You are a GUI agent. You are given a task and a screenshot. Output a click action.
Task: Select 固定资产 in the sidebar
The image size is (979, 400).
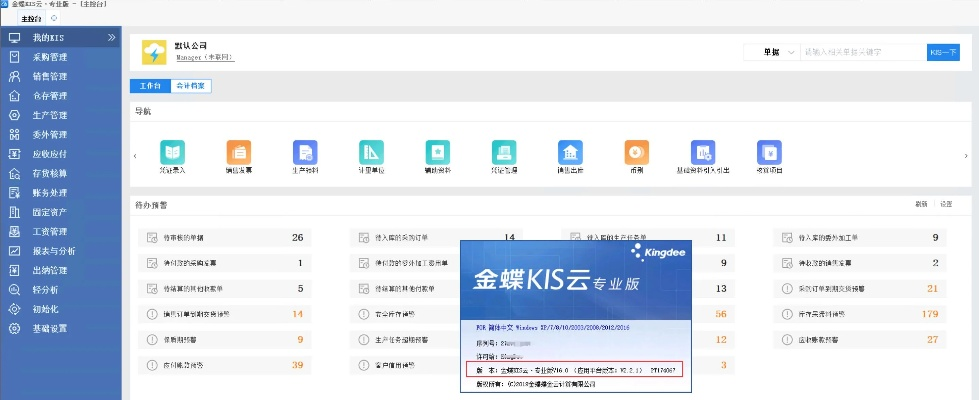50,212
